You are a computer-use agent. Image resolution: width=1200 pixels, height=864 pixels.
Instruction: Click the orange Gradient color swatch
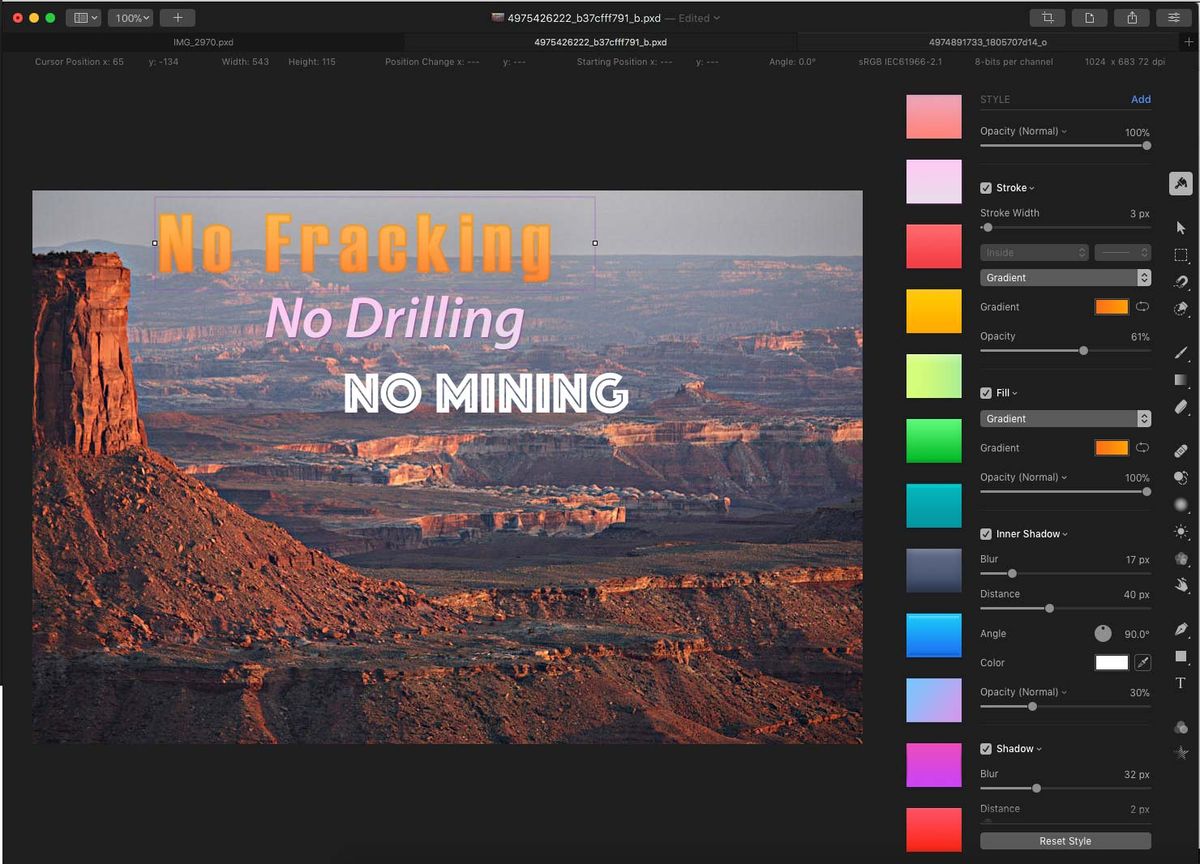point(1113,307)
